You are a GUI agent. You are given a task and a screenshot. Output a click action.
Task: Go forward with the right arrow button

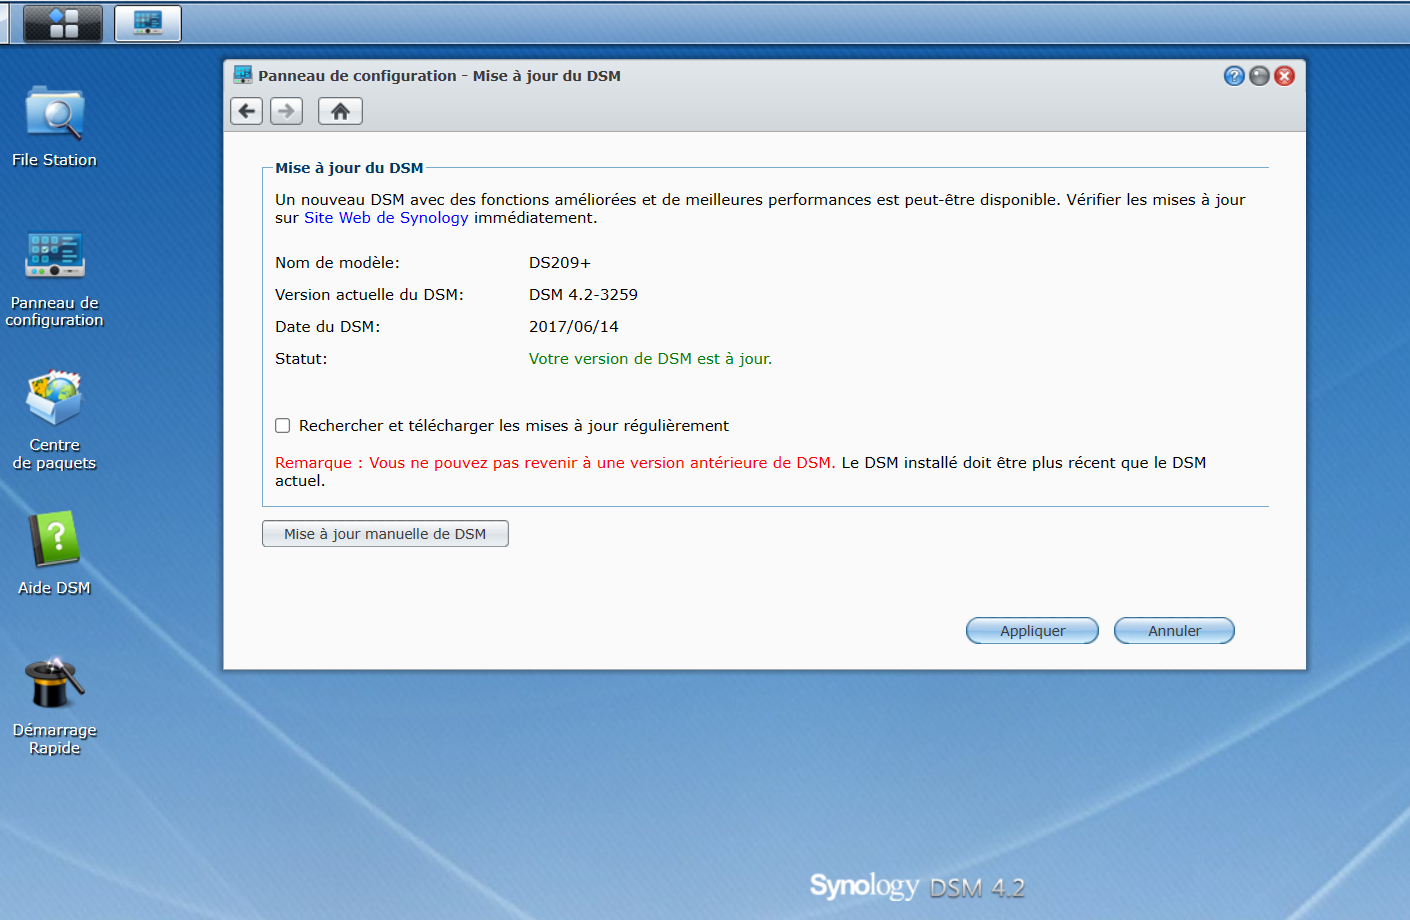(287, 111)
